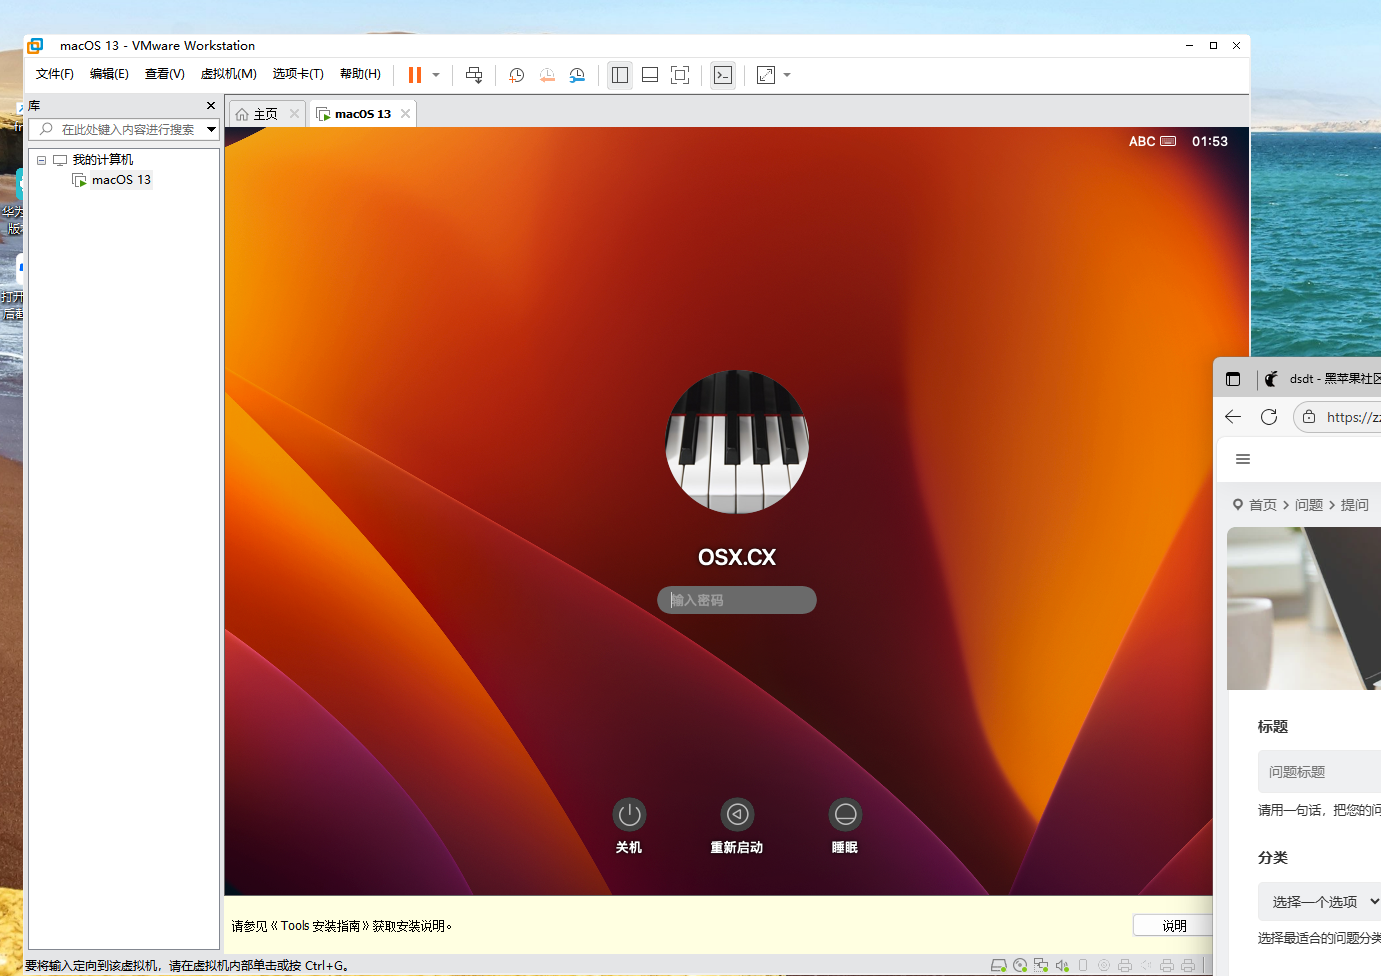Click the 问题 breadcrumb link
Viewport: 1381px width, 976px height.
(x=1309, y=505)
